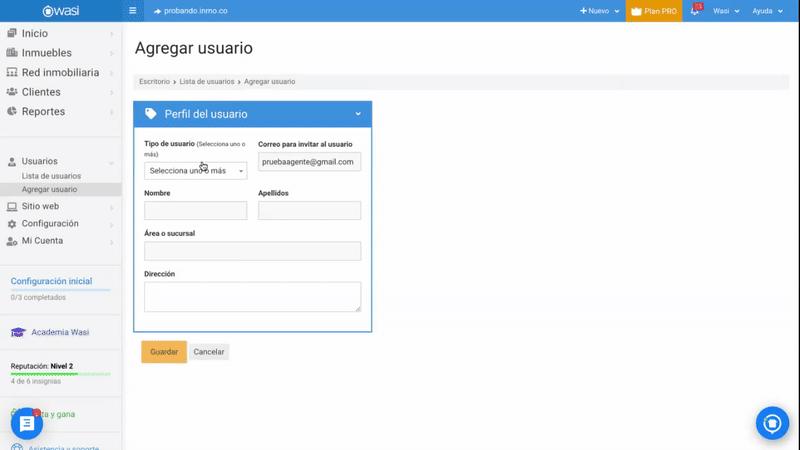Screen dimensions: 800x450
Task: Click Lista de usuarios breadcrumb
Action: pyautogui.click(x=207, y=82)
